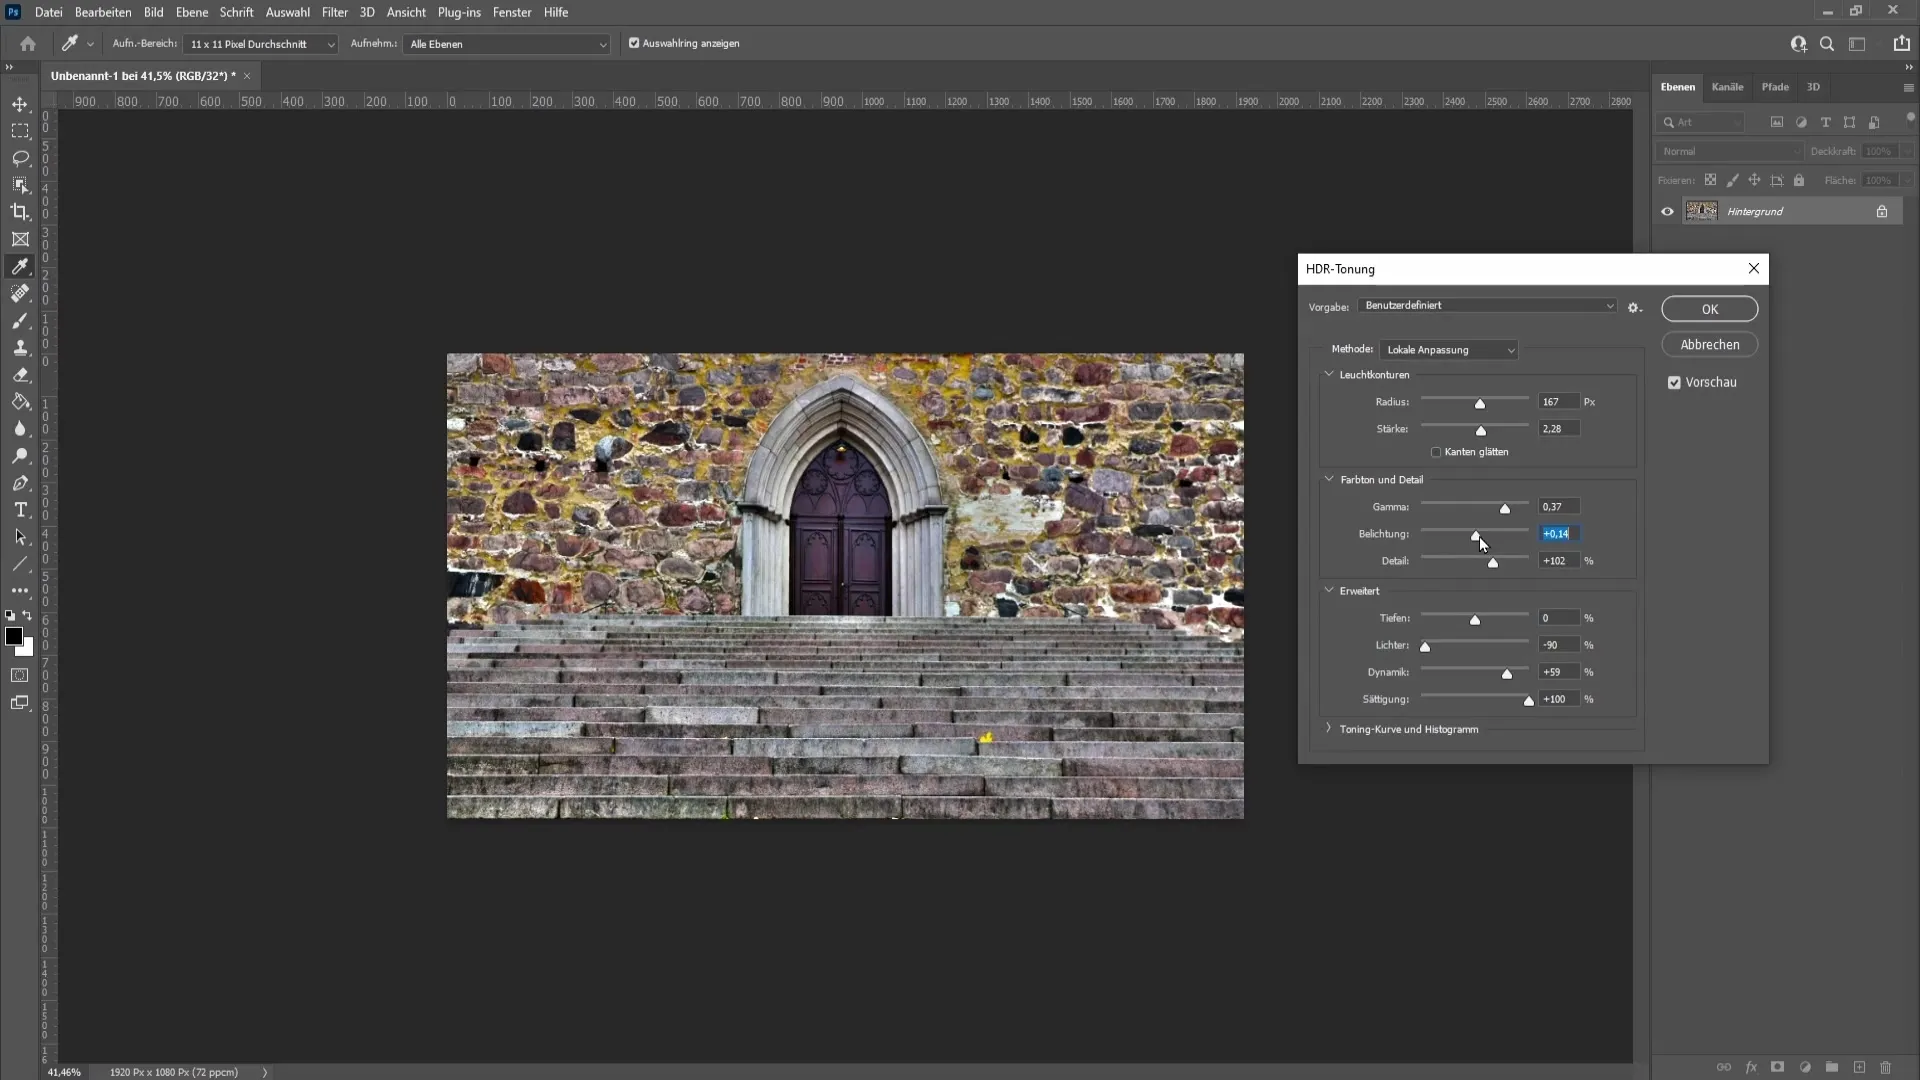Hide Hintergrund layer eye icon

[1668, 211]
